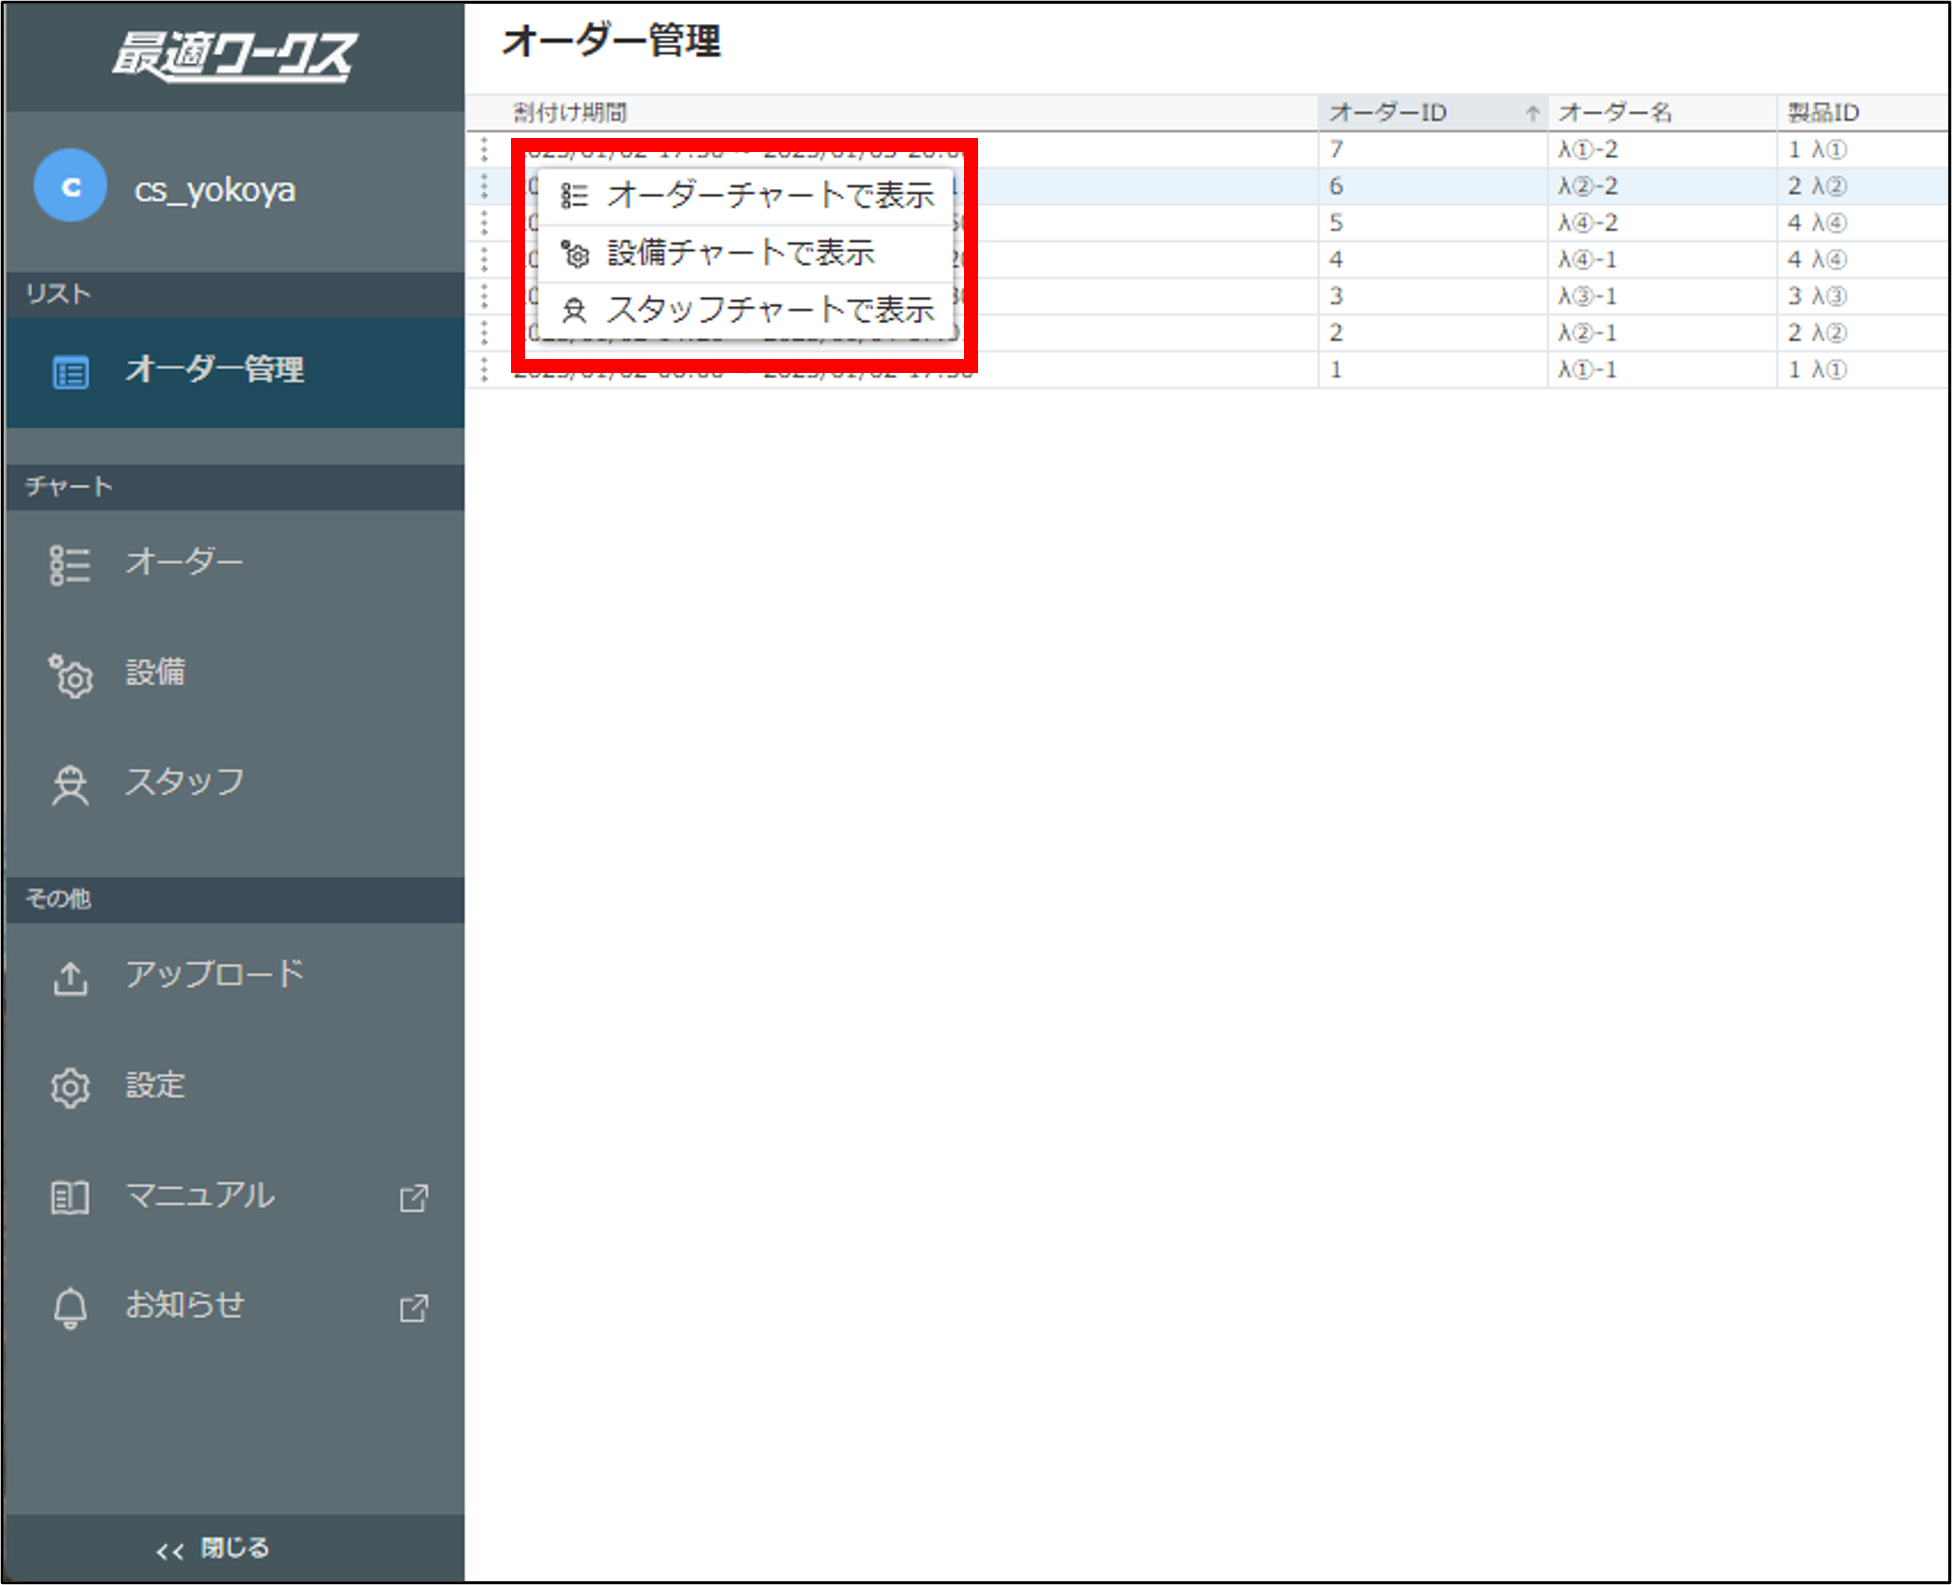Click order ID cell 7
1952x1585 pixels.
pos(1433,149)
